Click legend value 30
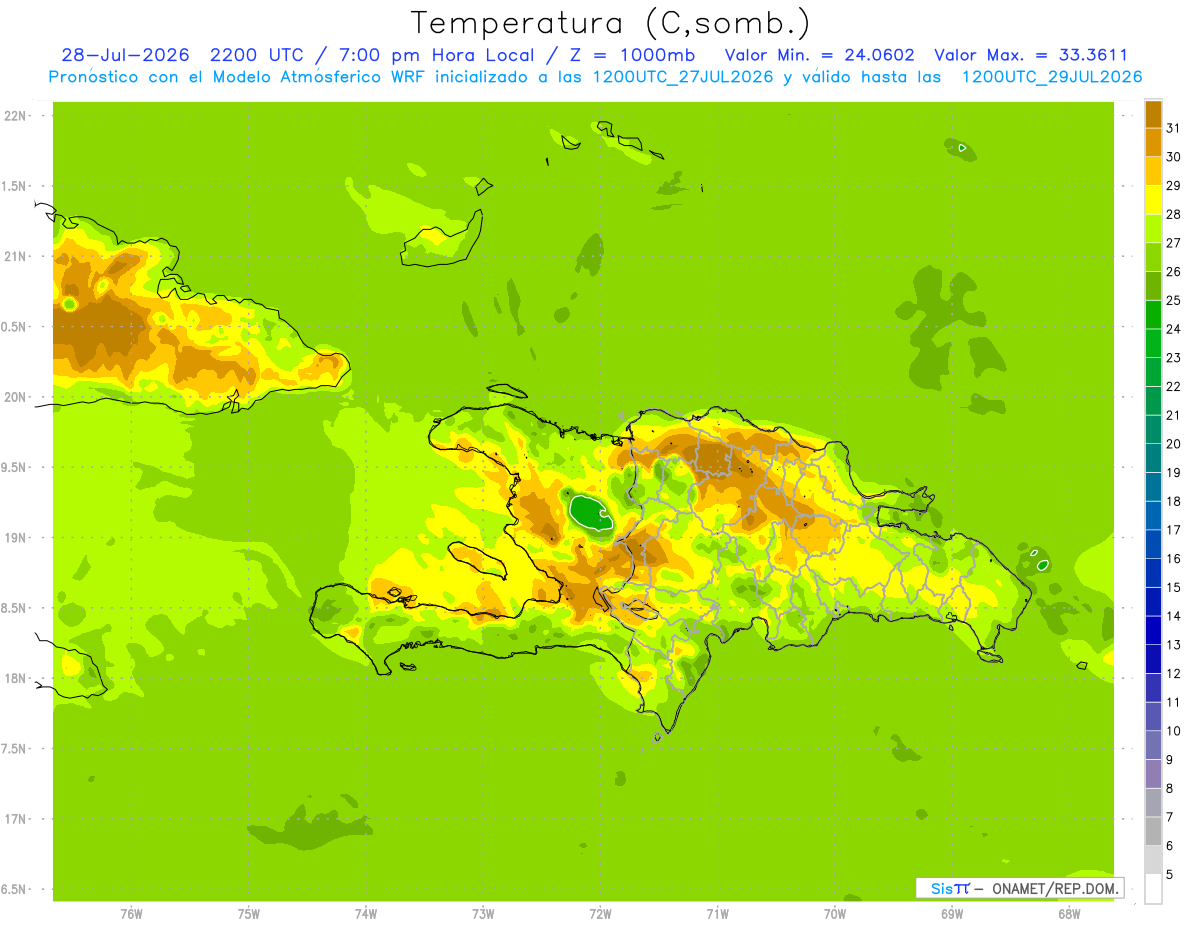This screenshot has height=927, width=1200. (1174, 157)
